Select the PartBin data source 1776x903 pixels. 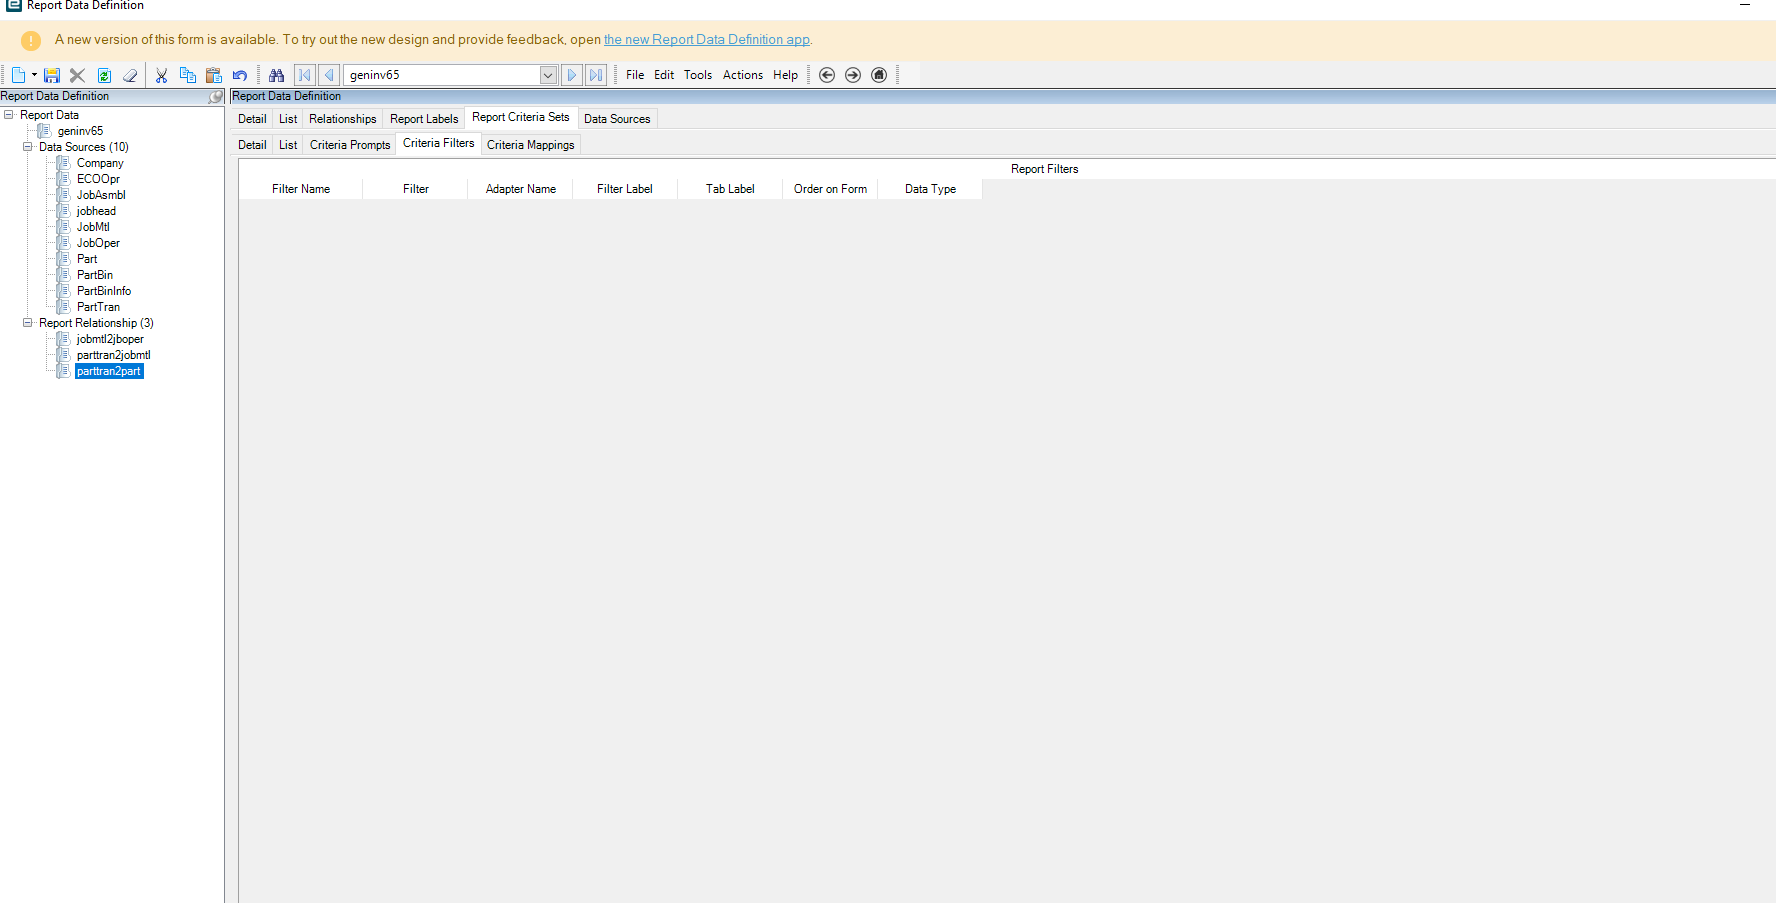[x=95, y=275]
